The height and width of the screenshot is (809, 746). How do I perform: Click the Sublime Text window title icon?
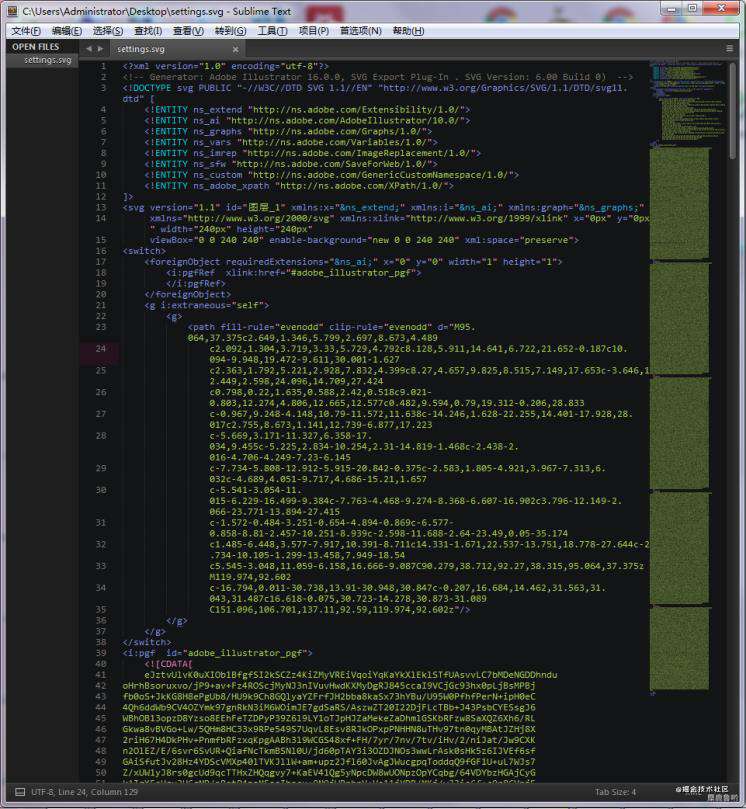[x=12, y=11]
